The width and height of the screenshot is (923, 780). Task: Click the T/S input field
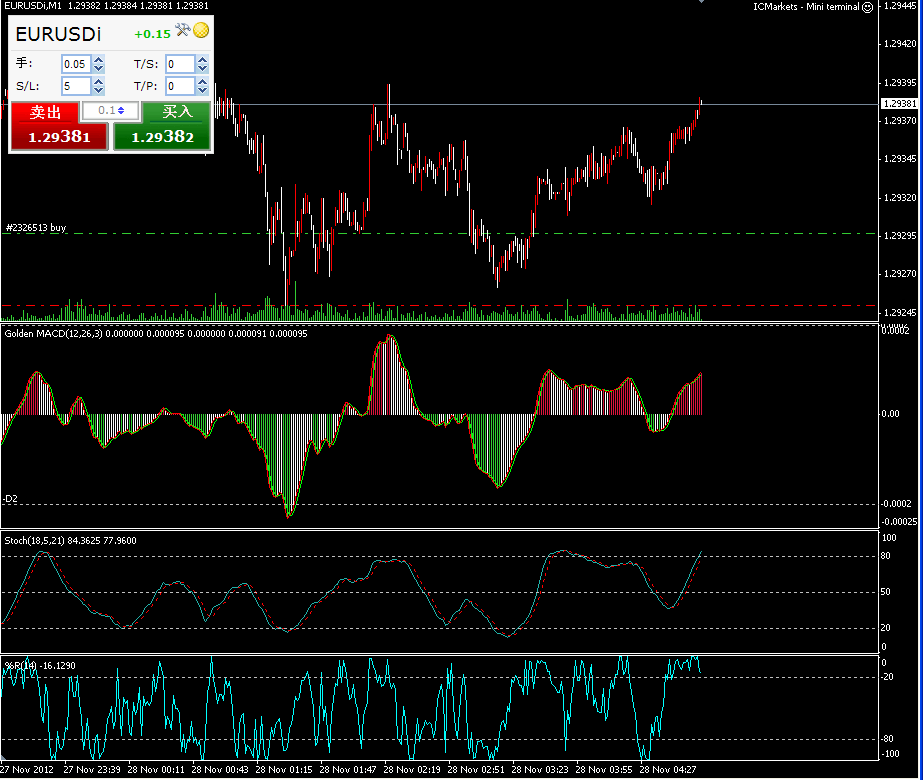point(180,64)
